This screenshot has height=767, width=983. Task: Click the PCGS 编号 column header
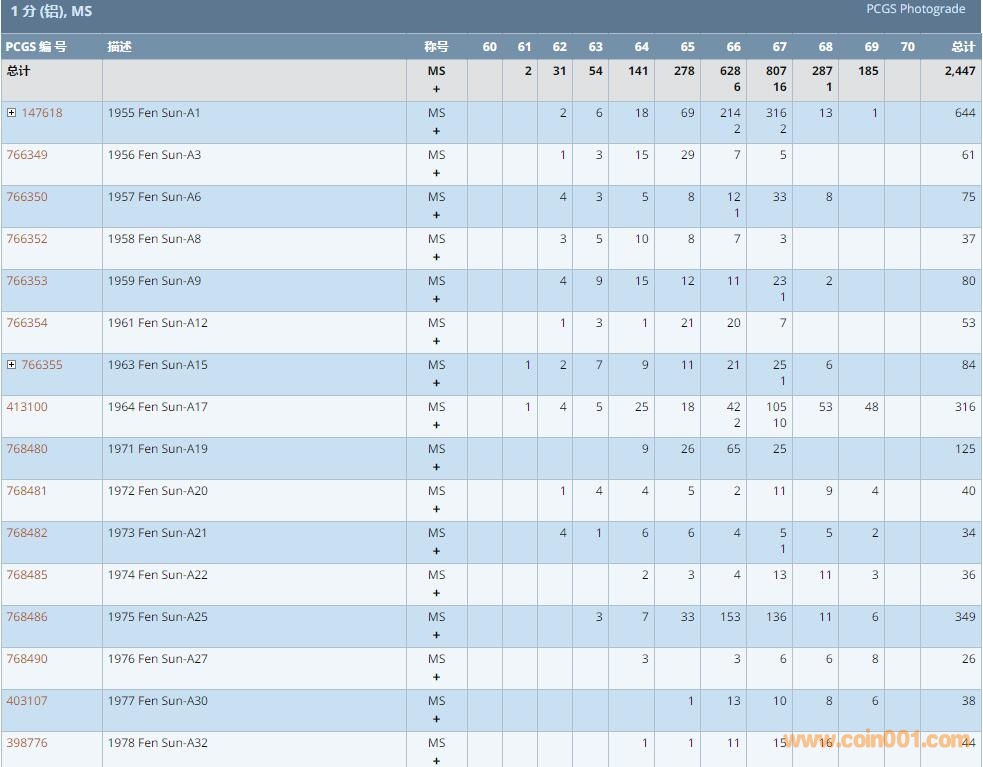(x=36, y=47)
